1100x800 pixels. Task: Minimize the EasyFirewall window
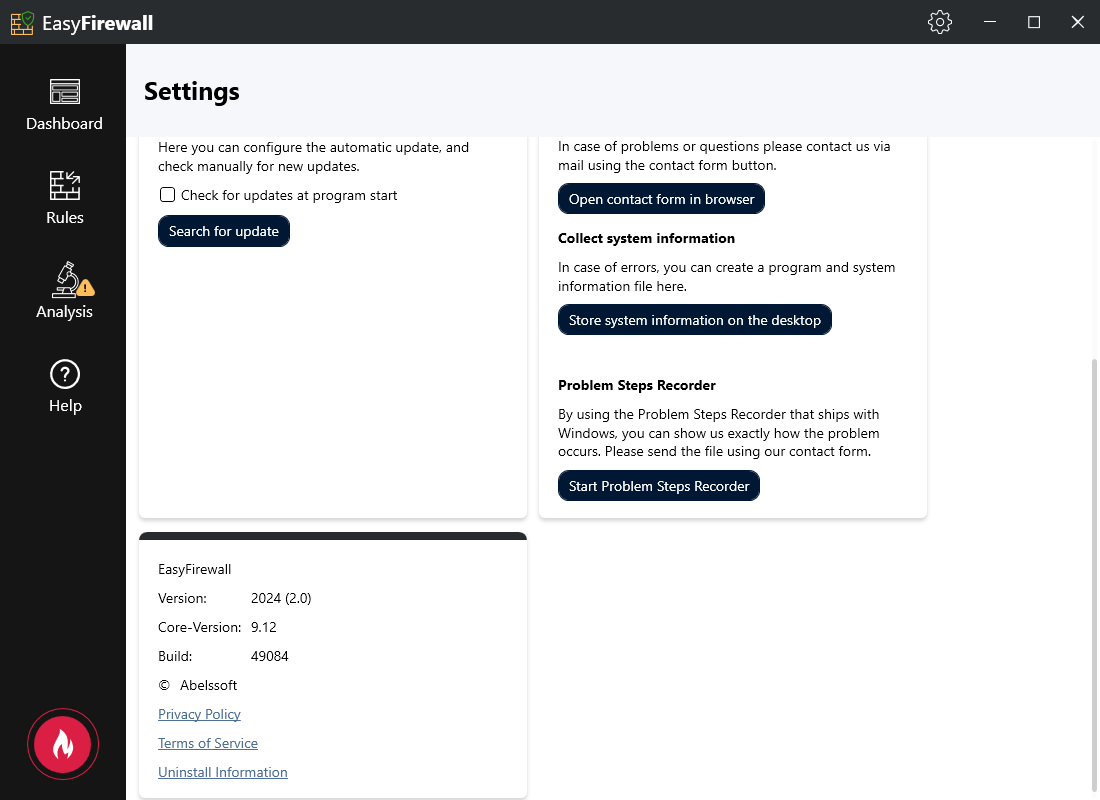pyautogui.click(x=990, y=22)
